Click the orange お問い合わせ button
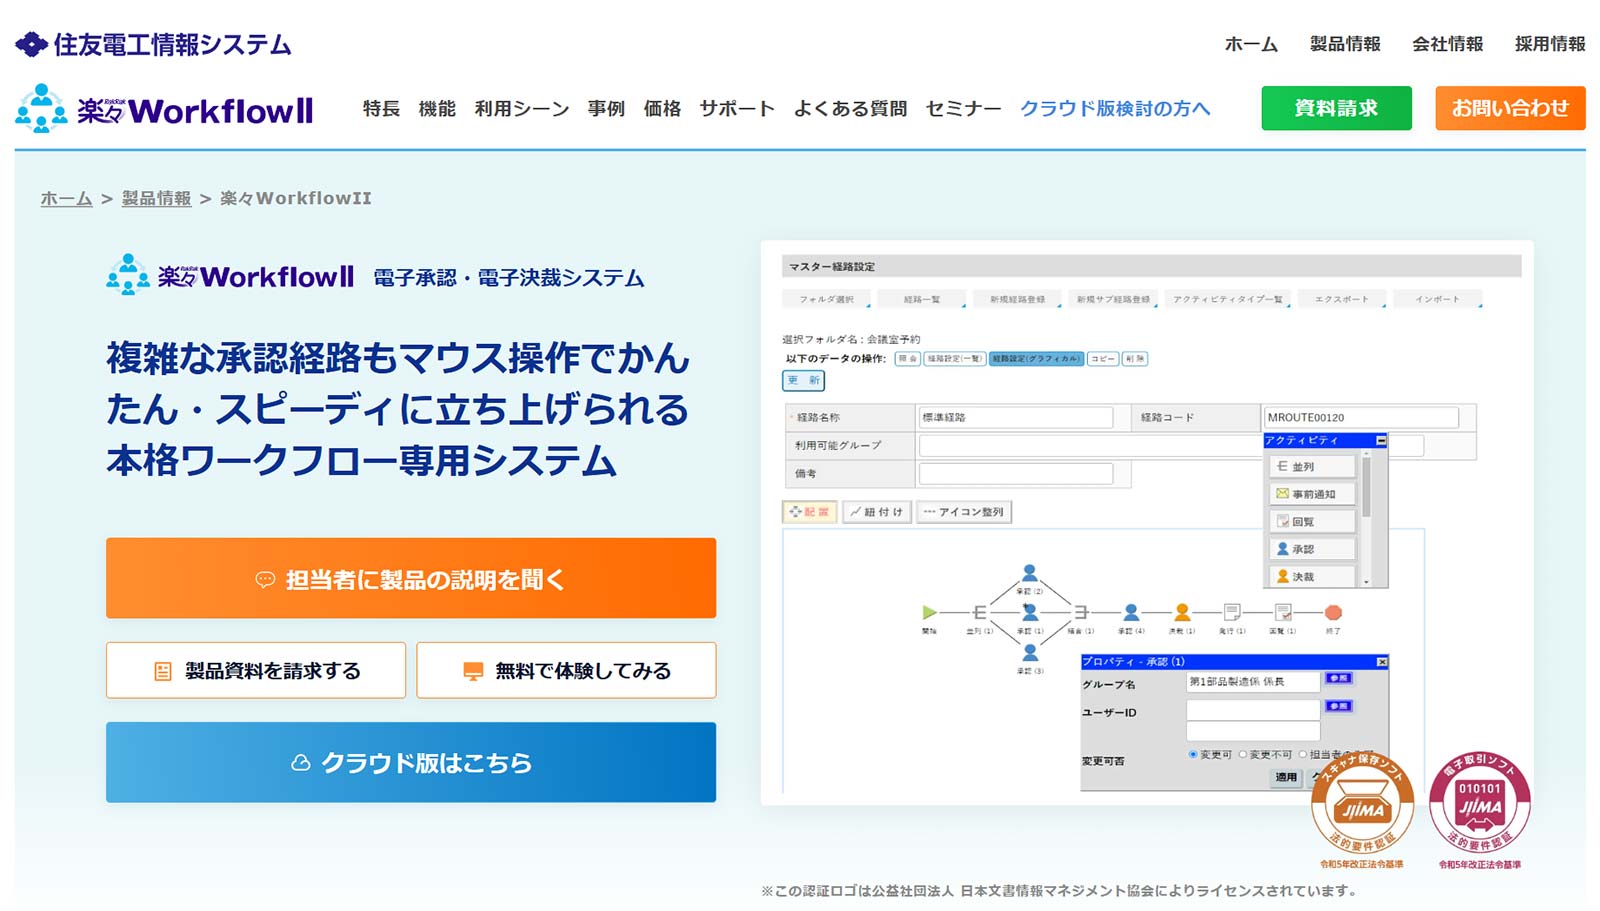The height and width of the screenshot is (911, 1600). [x=1510, y=108]
